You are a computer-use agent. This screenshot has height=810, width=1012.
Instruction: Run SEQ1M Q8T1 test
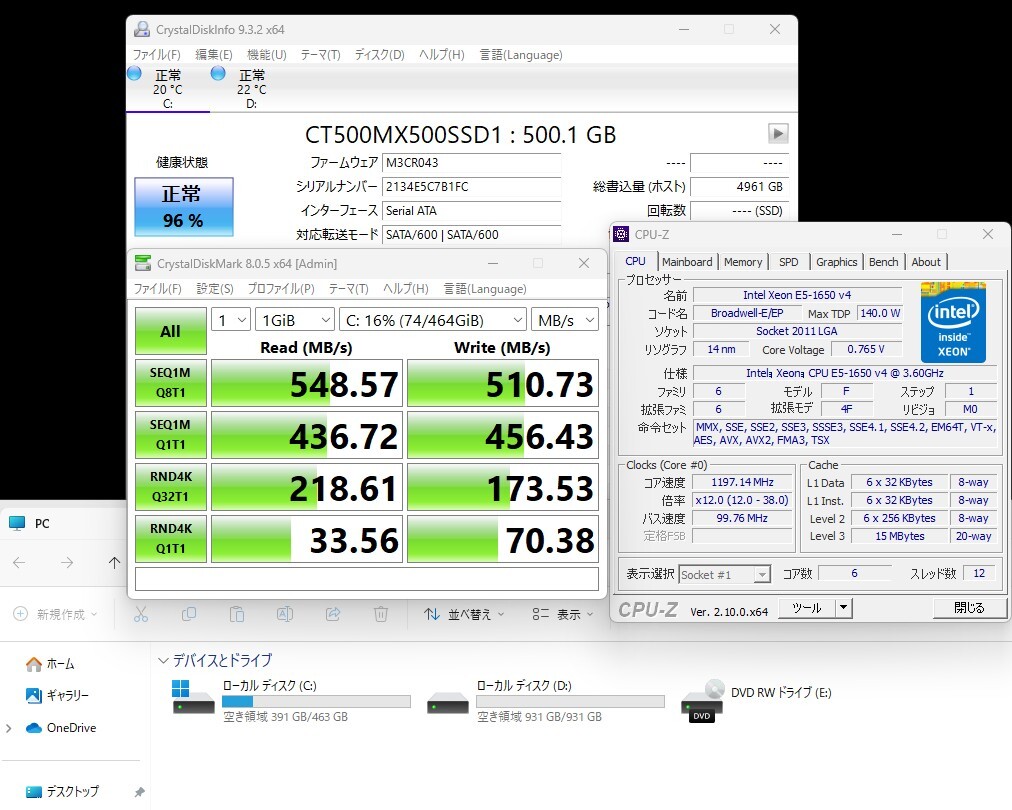coord(170,383)
